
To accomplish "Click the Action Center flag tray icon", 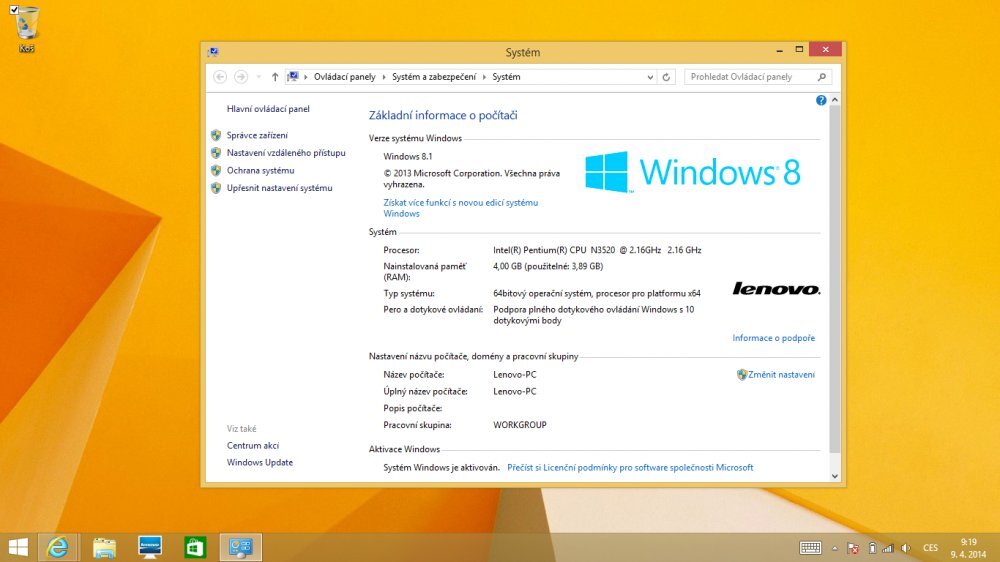I will point(853,548).
